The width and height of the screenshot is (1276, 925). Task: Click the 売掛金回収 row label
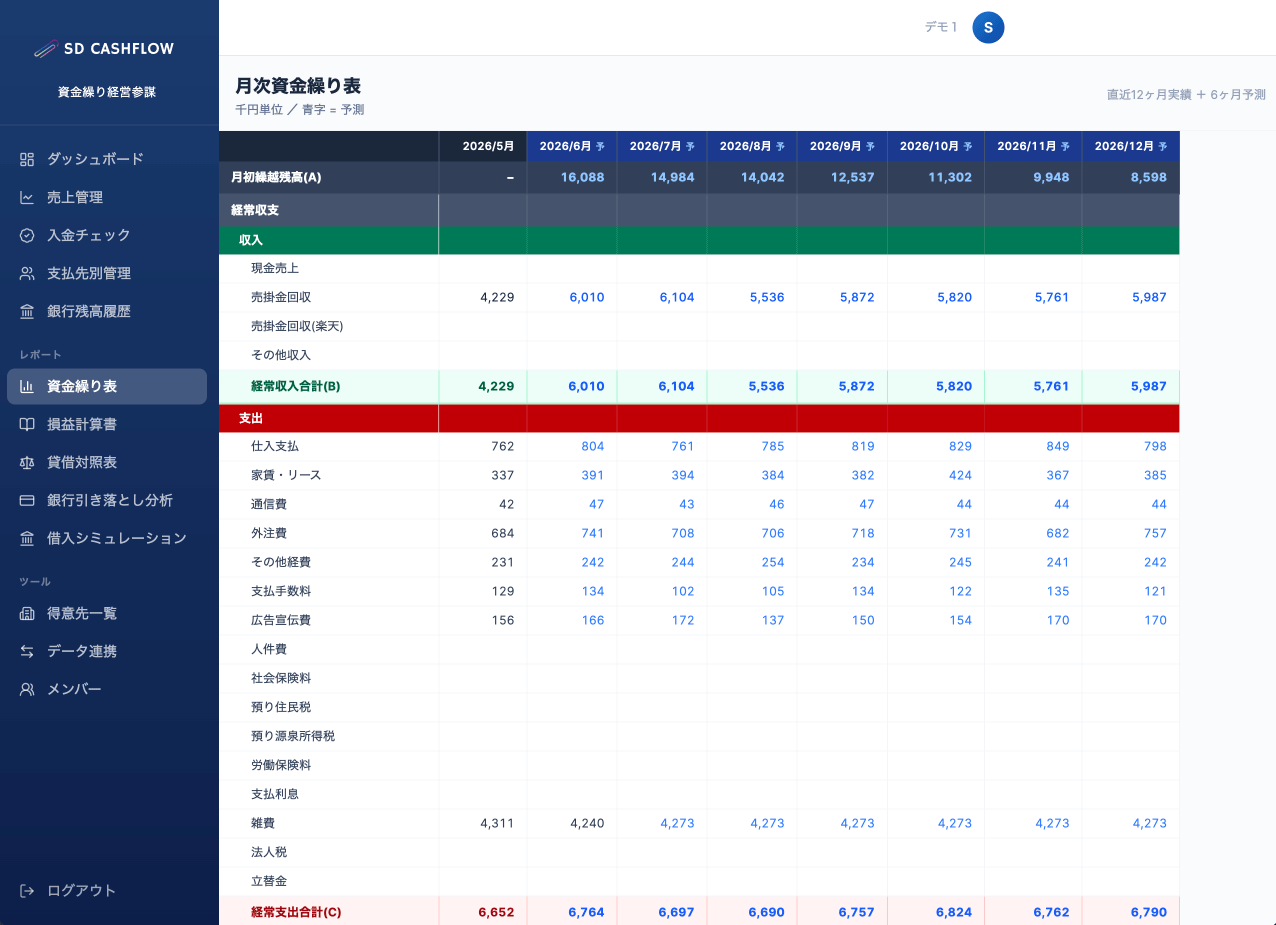pyautogui.click(x=281, y=297)
